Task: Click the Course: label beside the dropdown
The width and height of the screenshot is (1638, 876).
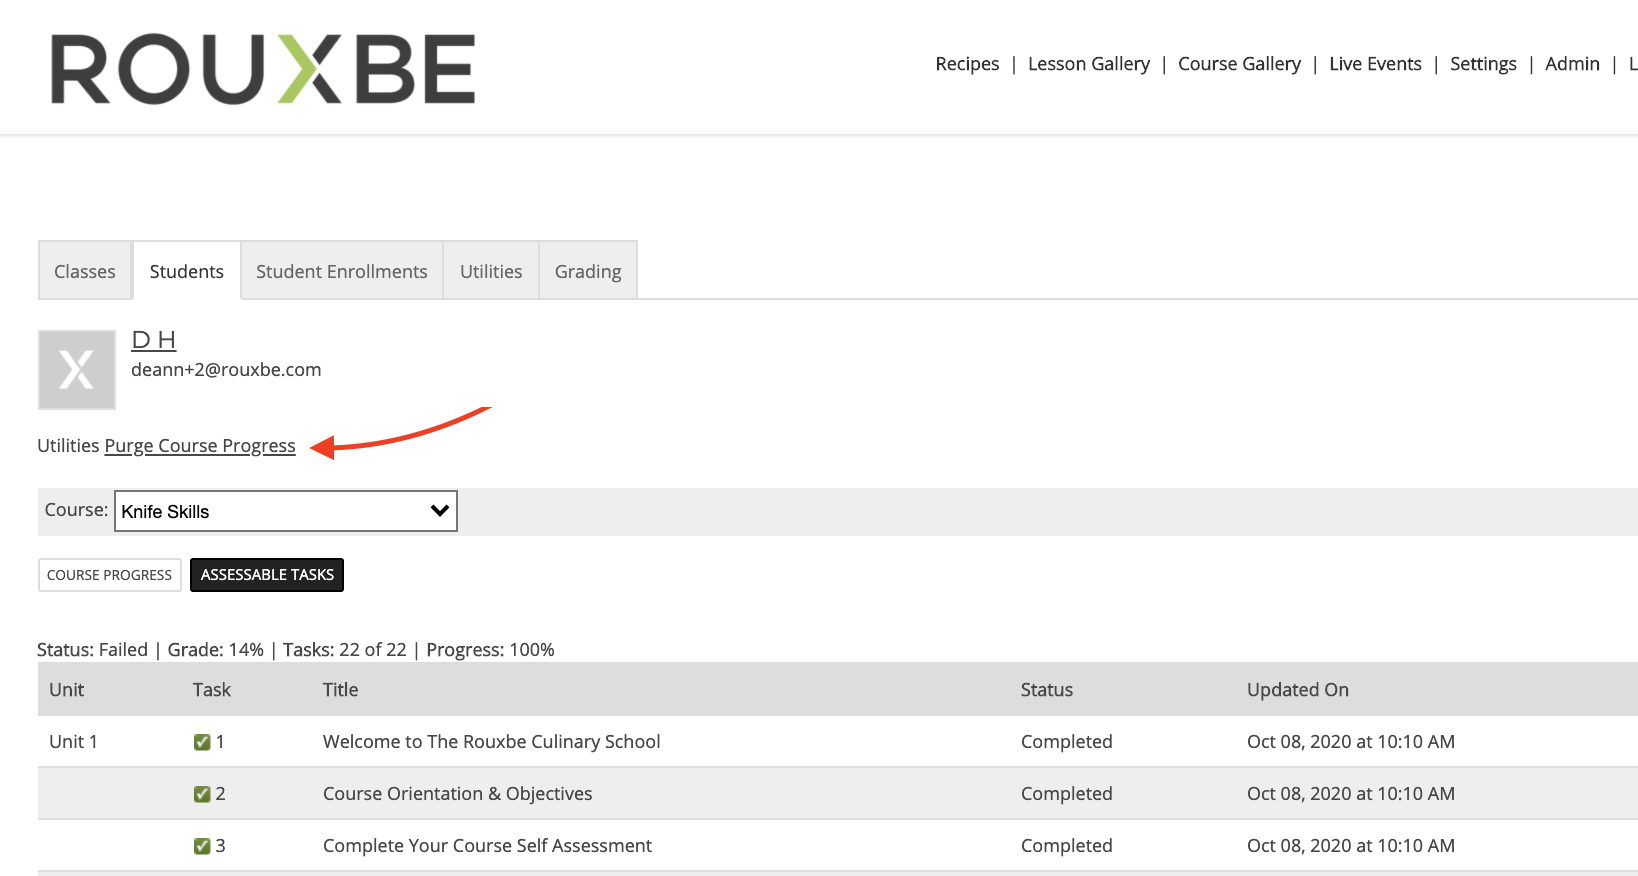Action: tap(76, 510)
